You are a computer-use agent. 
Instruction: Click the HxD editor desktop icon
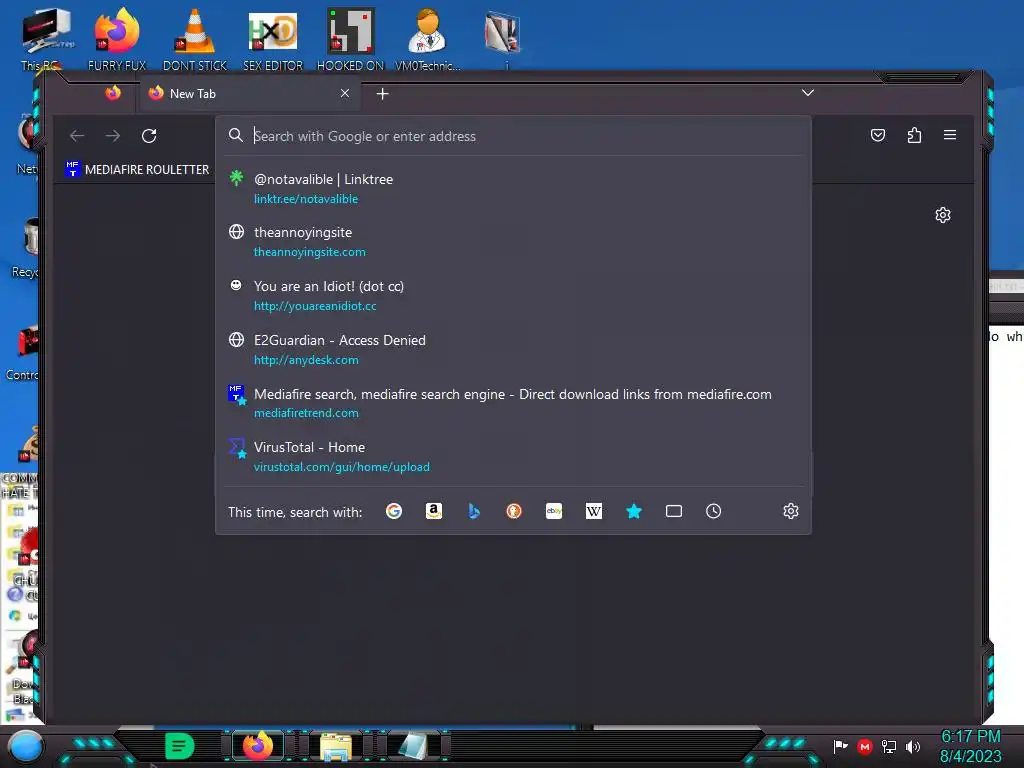click(273, 39)
